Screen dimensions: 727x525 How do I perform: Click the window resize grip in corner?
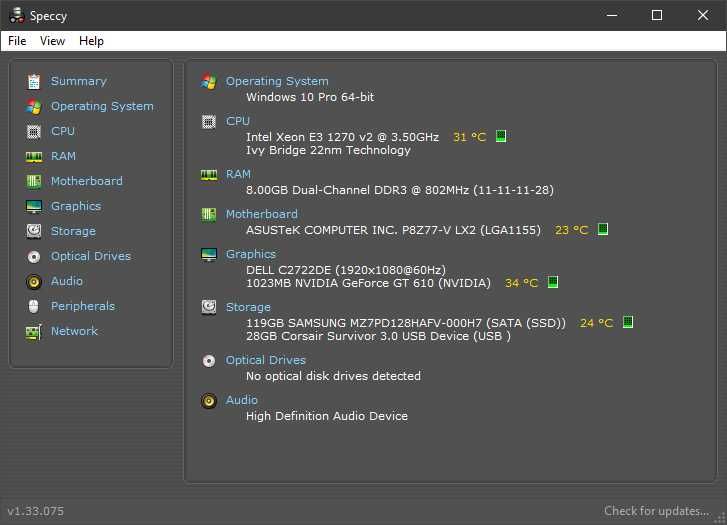click(x=721, y=519)
